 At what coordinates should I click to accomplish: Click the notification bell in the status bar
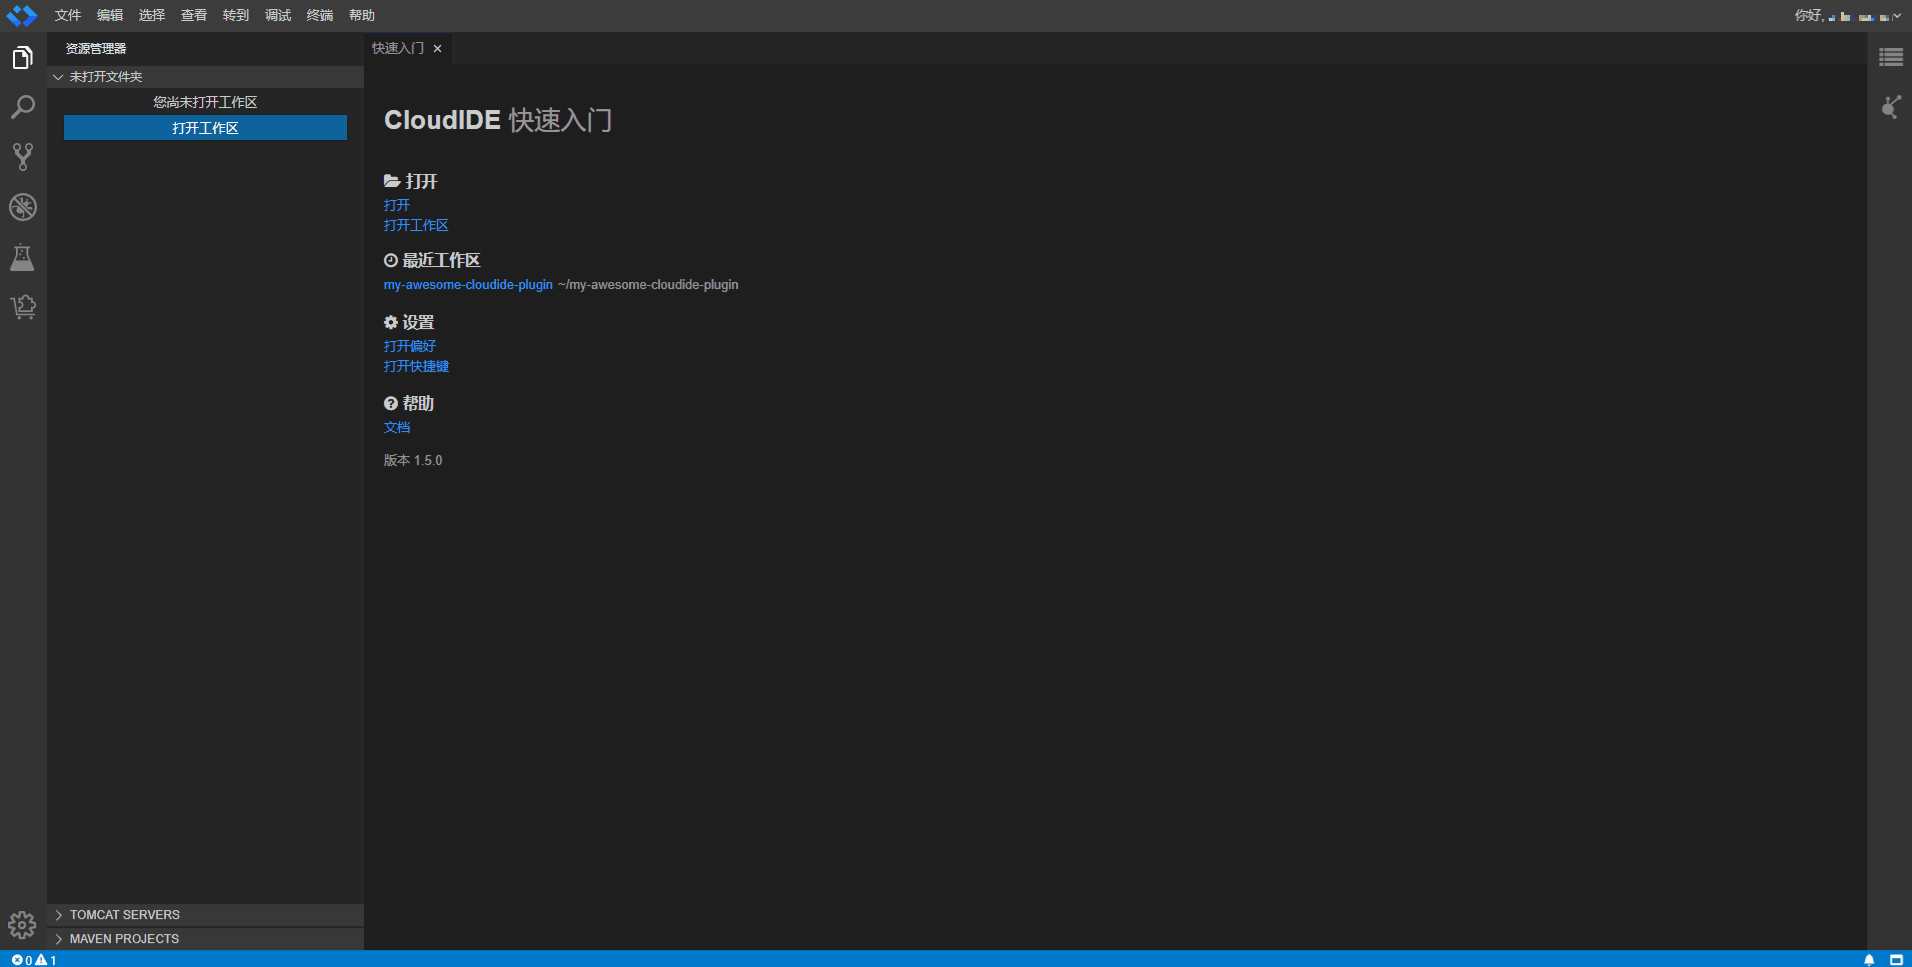pyautogui.click(x=1868, y=959)
